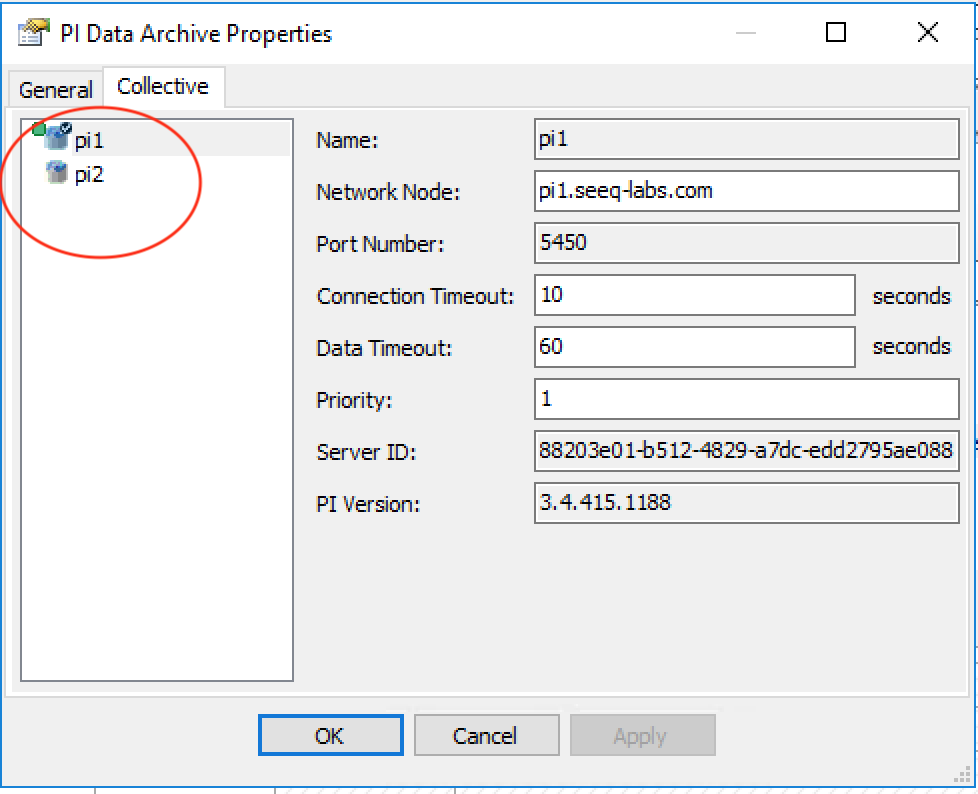This screenshot has width=978, height=794.
Task: Switch to the General tab
Action: point(56,89)
